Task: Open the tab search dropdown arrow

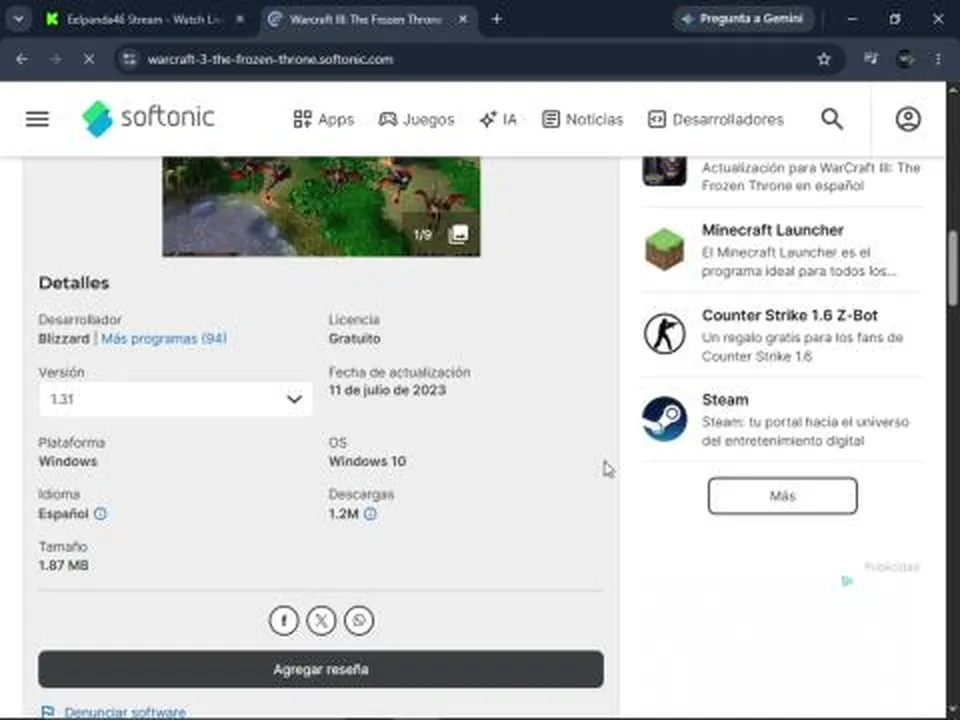Action: click(x=18, y=20)
